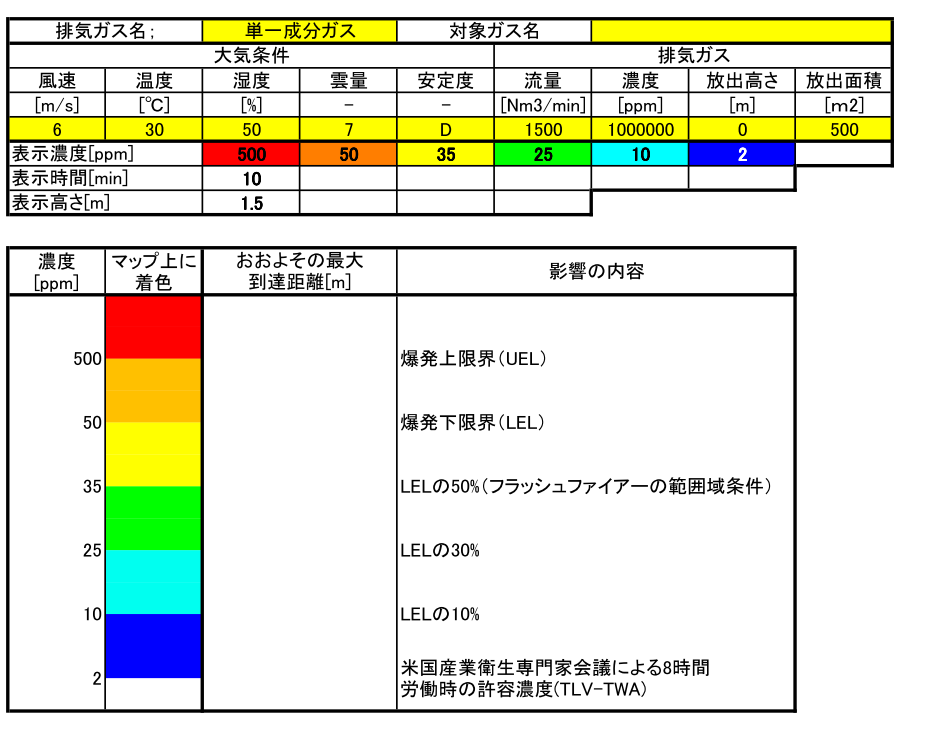927x747 pixels.
Task: Click the 湿度 column header
Action: point(251,80)
